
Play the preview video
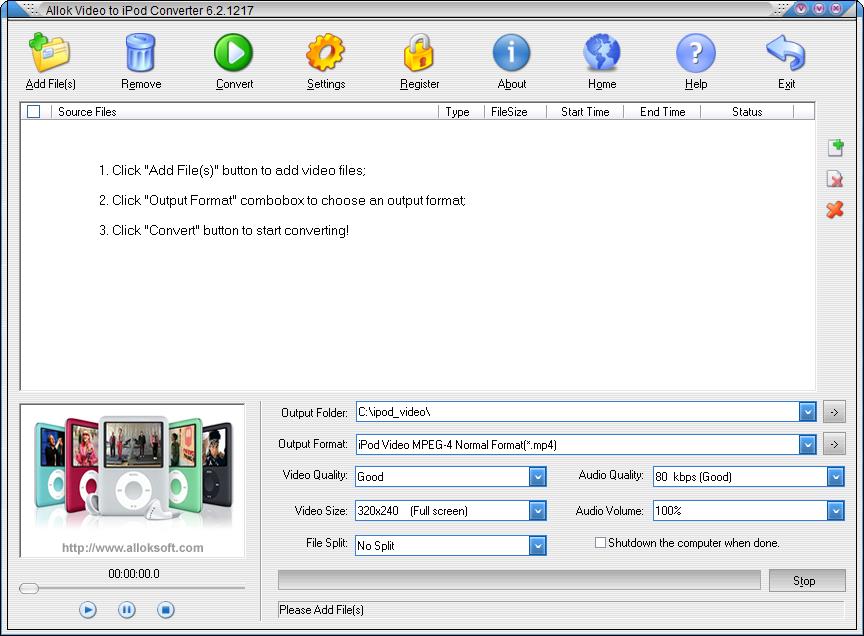tap(88, 610)
